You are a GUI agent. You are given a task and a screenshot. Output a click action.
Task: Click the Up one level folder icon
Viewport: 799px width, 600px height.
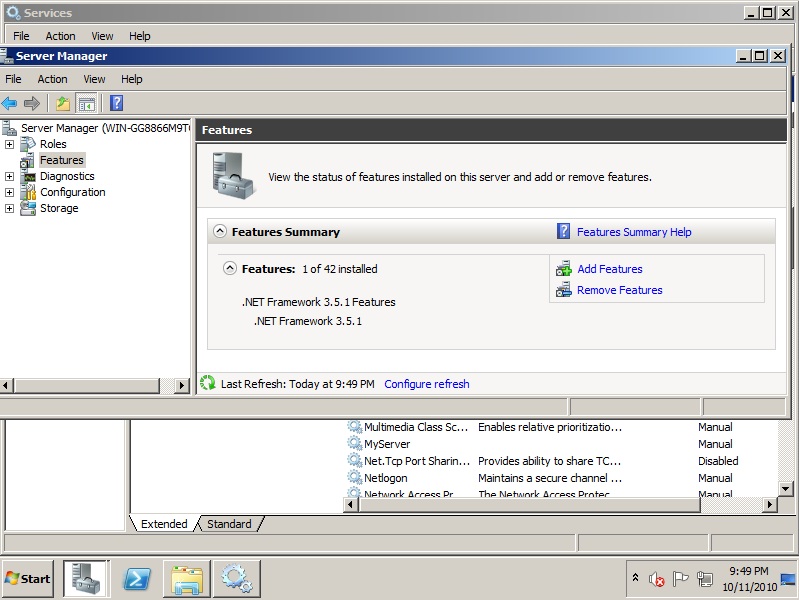click(63, 103)
